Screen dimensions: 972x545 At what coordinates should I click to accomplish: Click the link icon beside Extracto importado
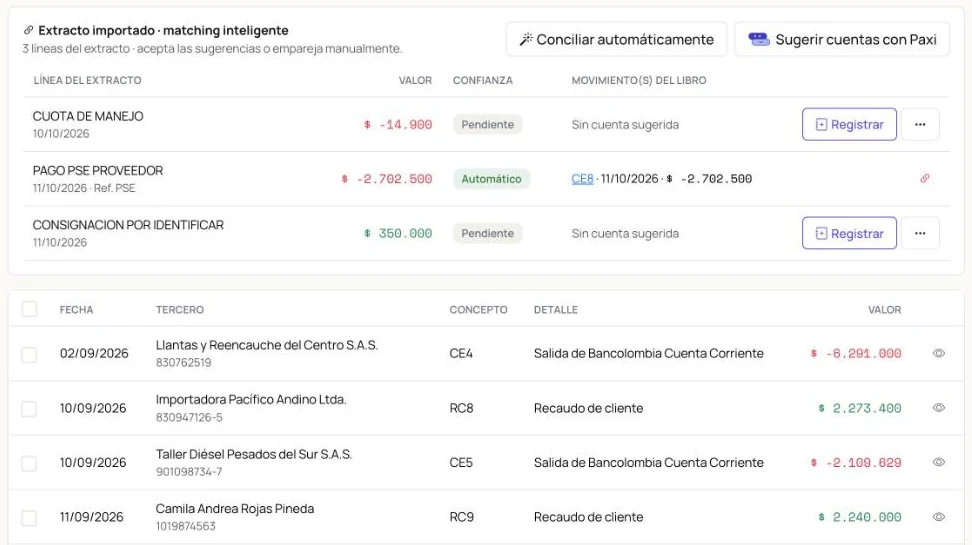tap(28, 30)
